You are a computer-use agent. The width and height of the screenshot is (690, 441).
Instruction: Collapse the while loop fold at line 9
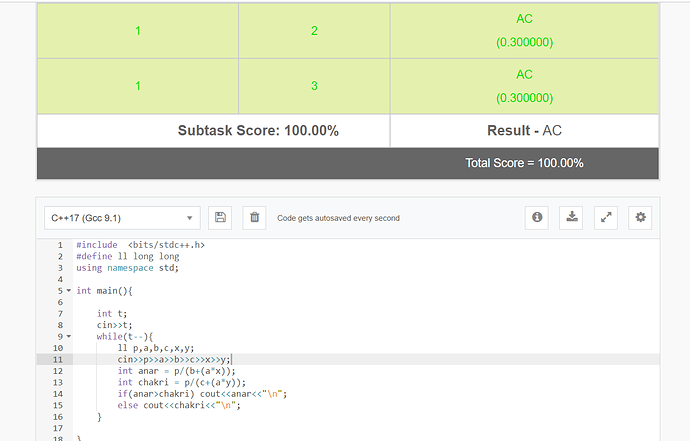69,336
